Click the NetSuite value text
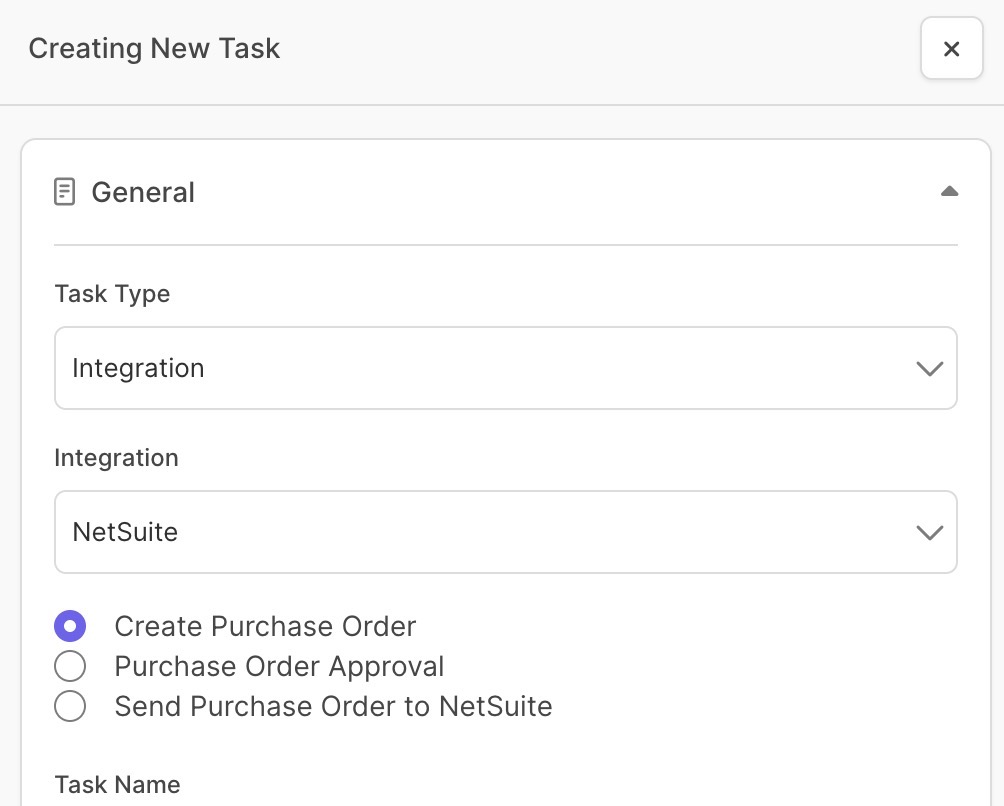 pos(125,532)
